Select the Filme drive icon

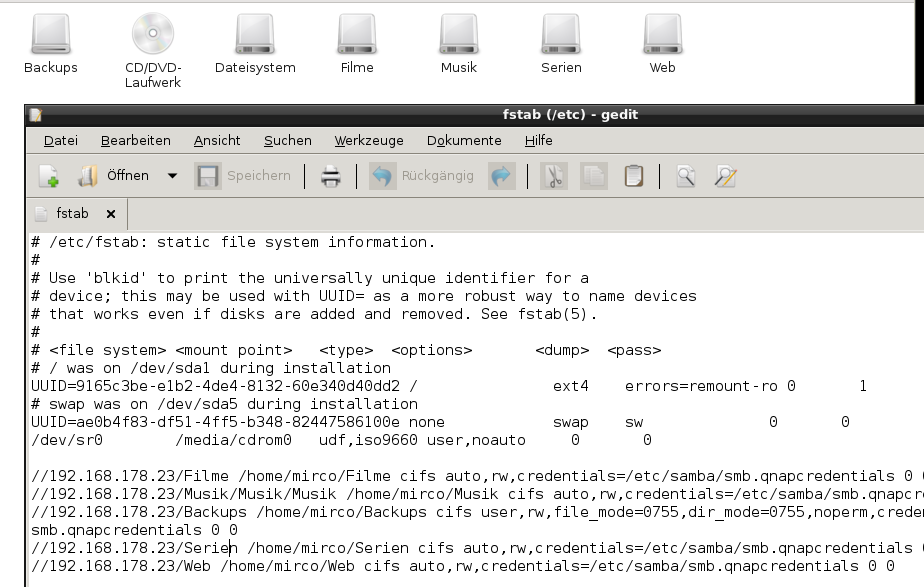357,34
